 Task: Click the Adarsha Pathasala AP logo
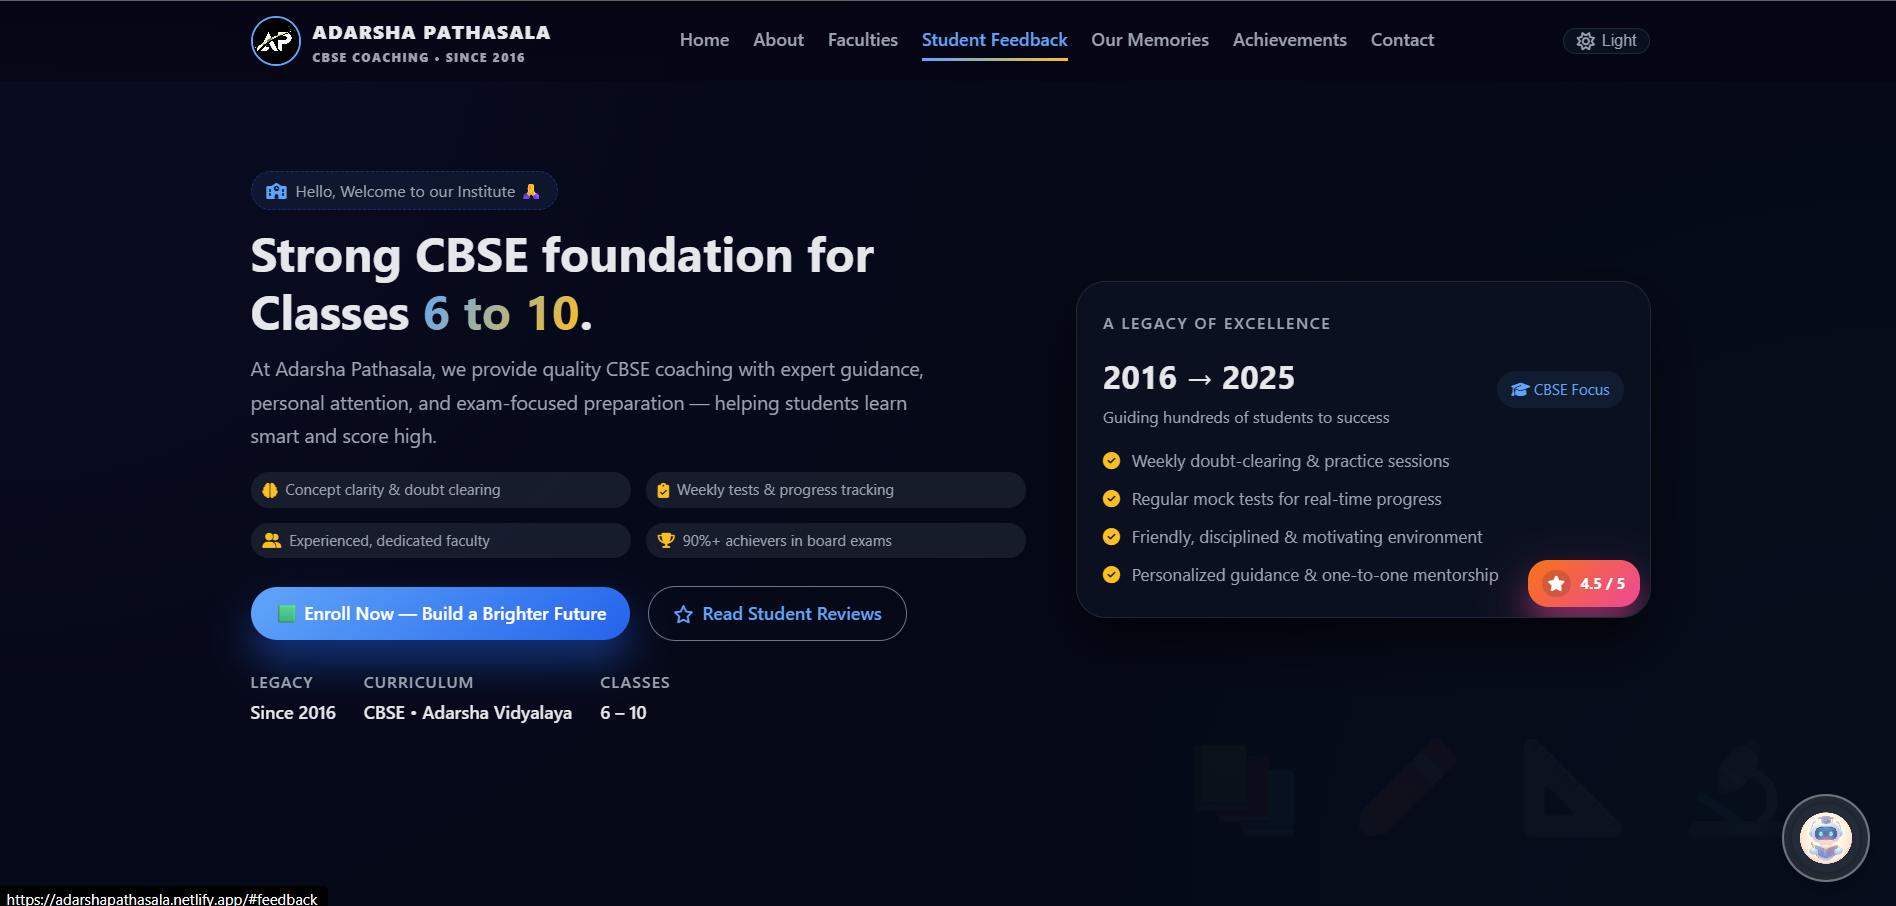275,41
